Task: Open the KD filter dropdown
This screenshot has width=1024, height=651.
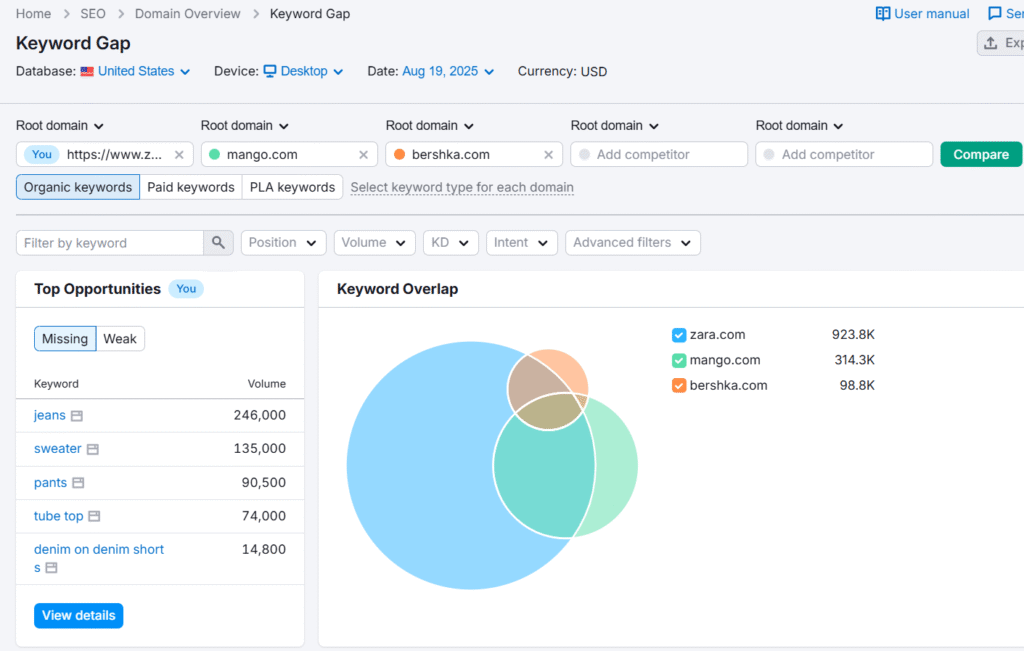Action: coord(451,243)
